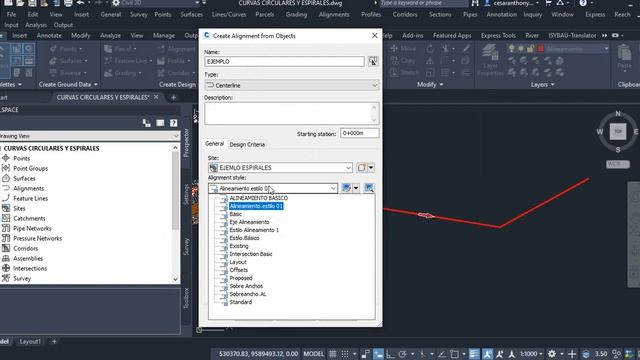This screenshot has width=640, height=360.
Task: Select Pipe Networks in Prospector tree
Action: click(x=32, y=229)
